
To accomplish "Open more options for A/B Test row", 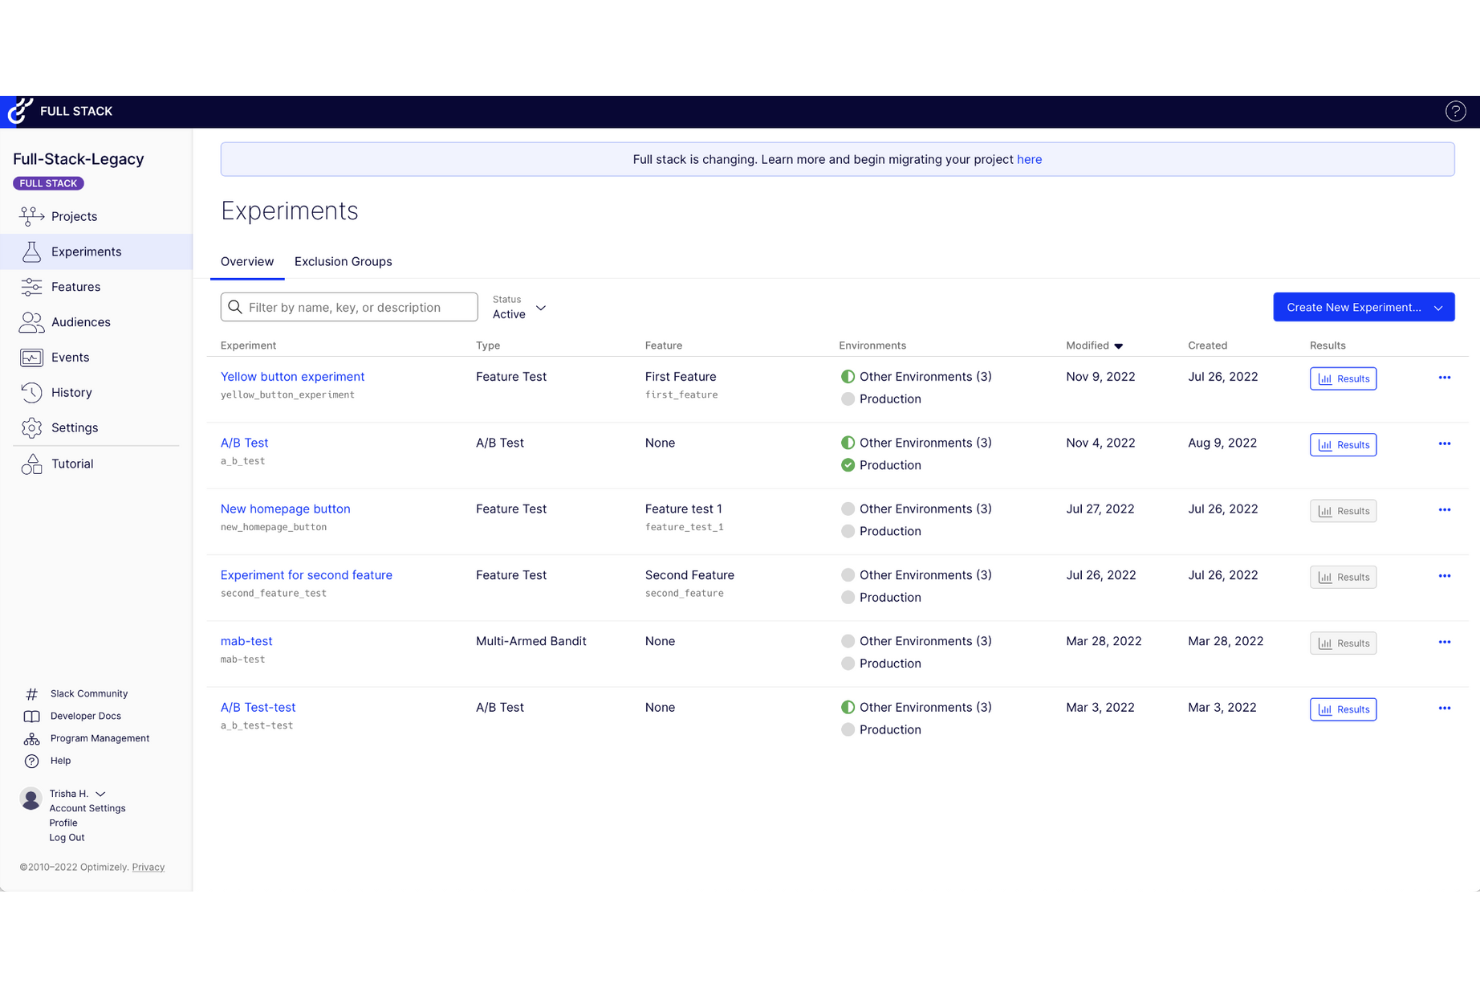I will click(1444, 443).
